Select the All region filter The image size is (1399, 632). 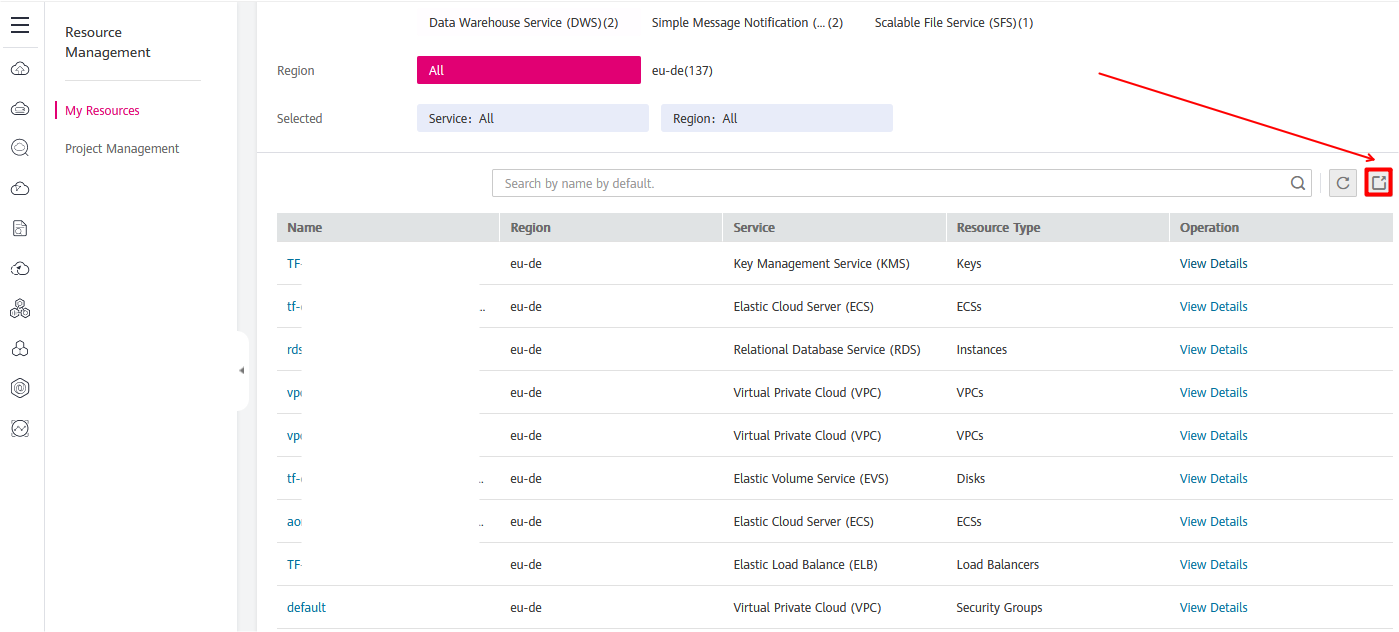[528, 70]
